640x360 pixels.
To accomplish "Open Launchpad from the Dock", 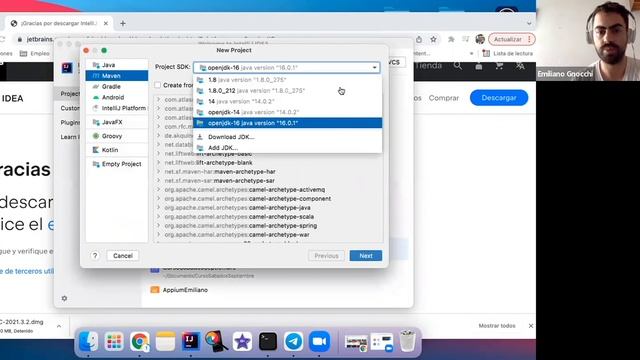I will [114, 341].
